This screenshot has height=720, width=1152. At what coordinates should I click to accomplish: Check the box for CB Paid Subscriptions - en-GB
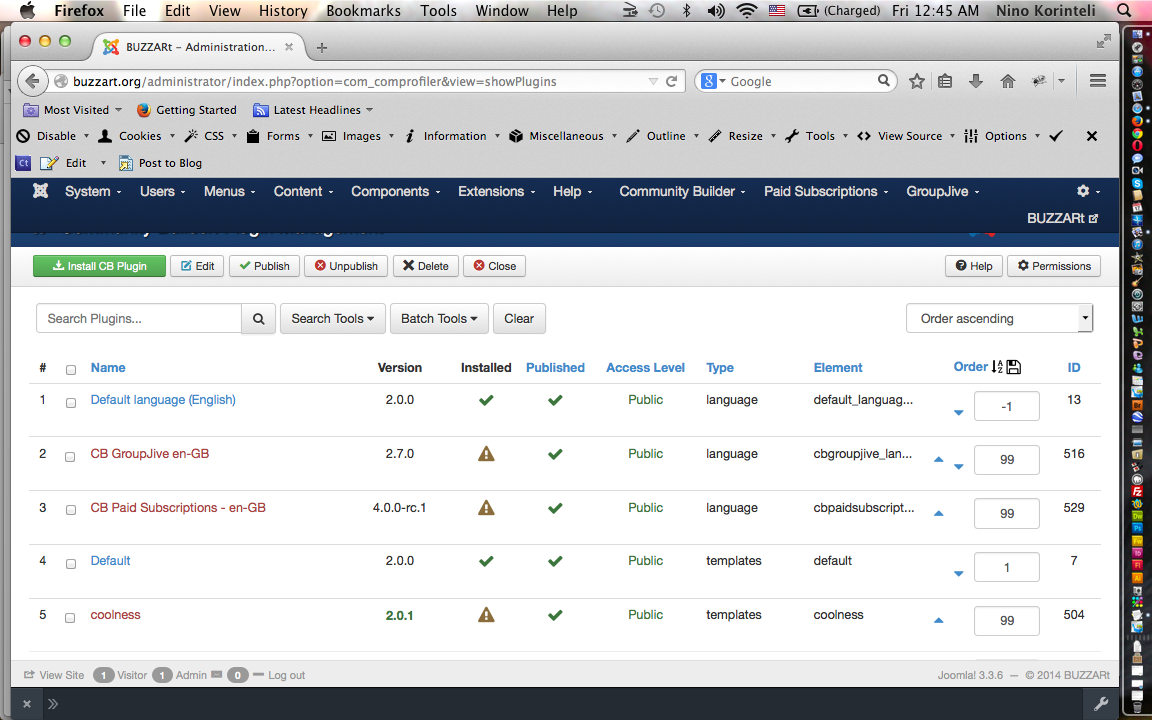[x=71, y=510]
